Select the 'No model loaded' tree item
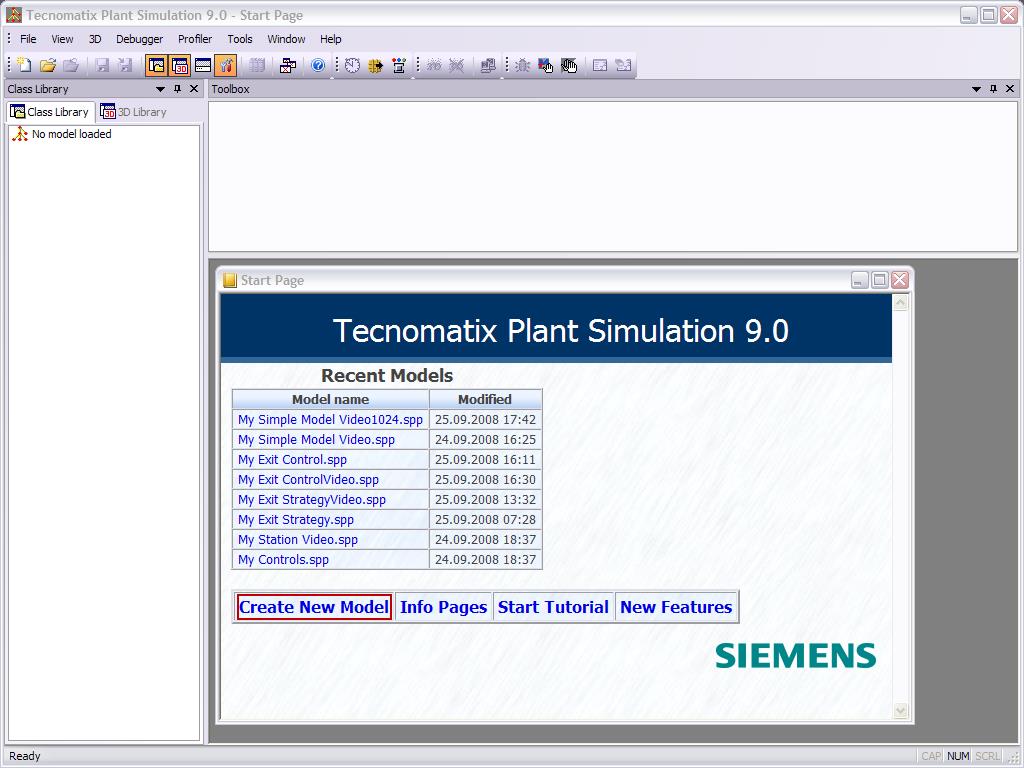 (x=71, y=134)
